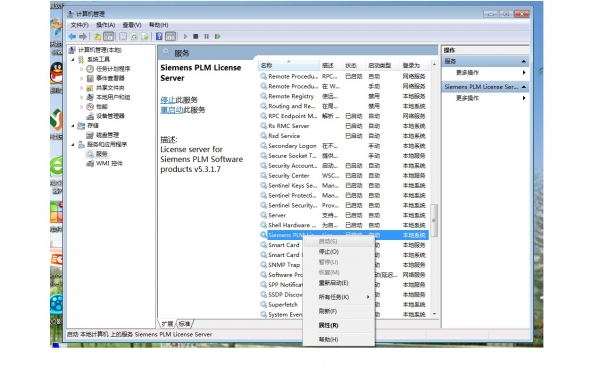Sort by the 登录为 column header

pyautogui.click(x=414, y=65)
